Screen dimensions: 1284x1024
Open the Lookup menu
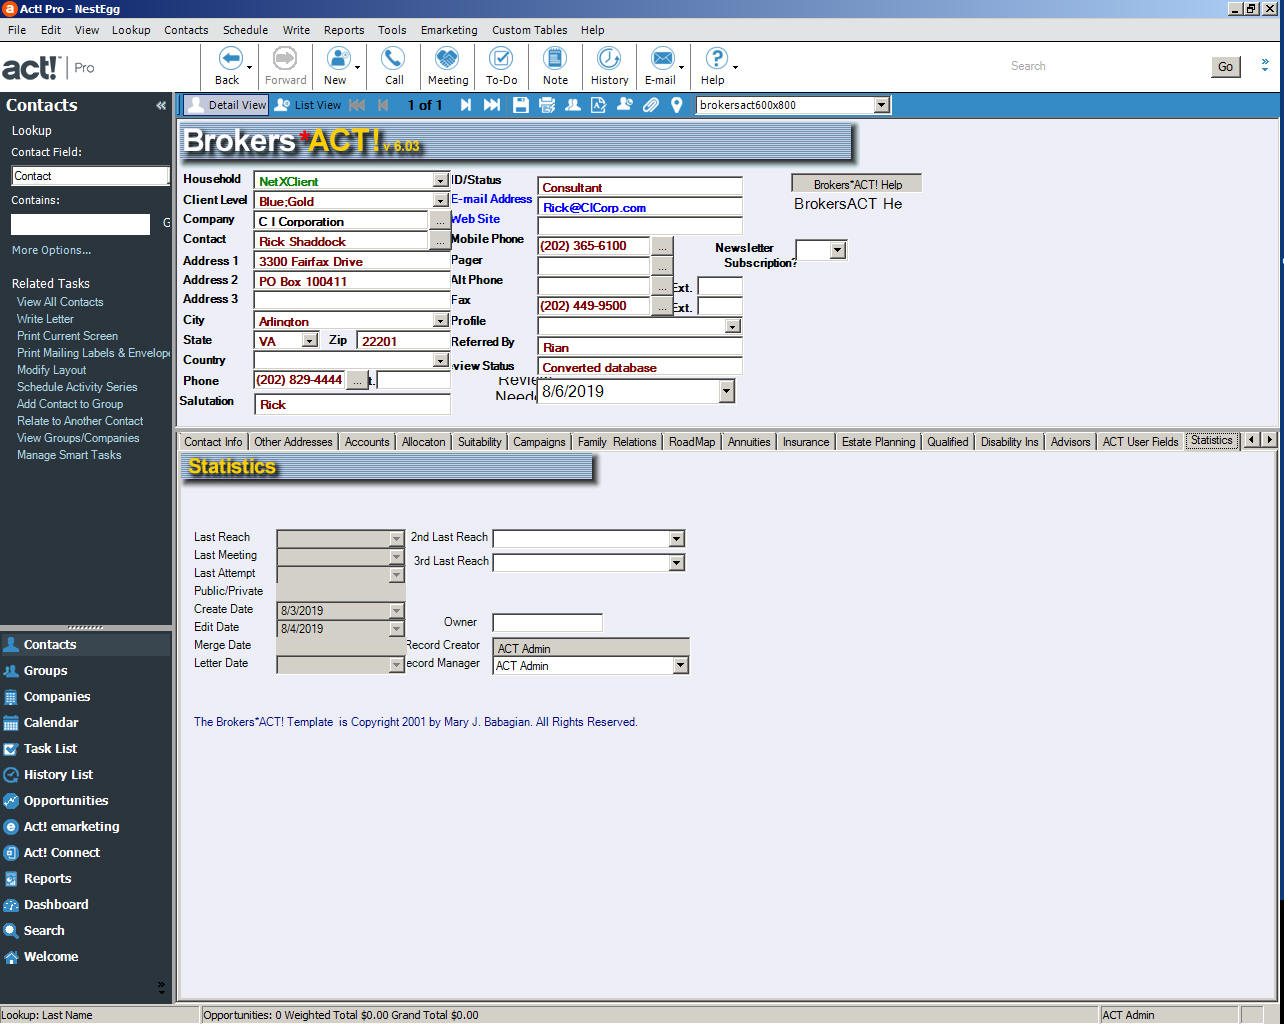pos(131,30)
